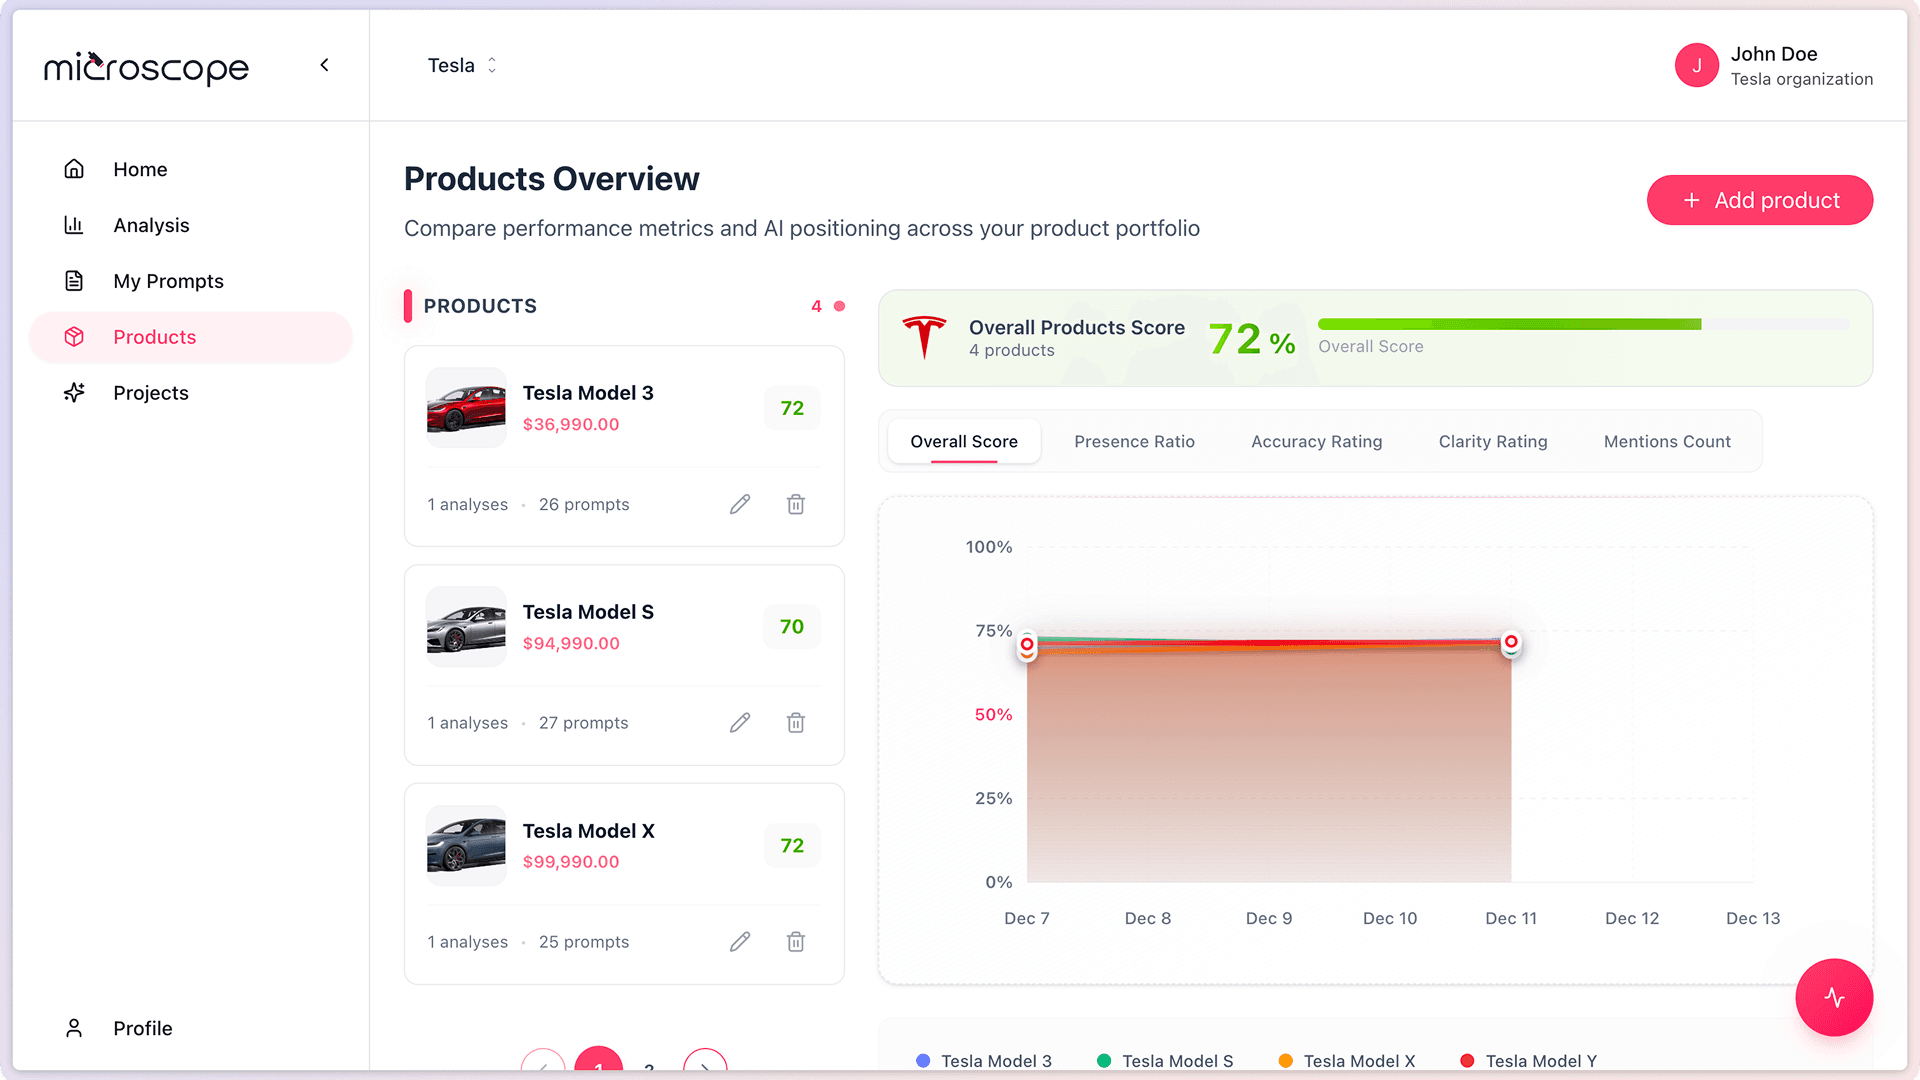Viewport: 1920px width, 1080px height.
Task: Open the Home section in the sidebar
Action: [140, 169]
